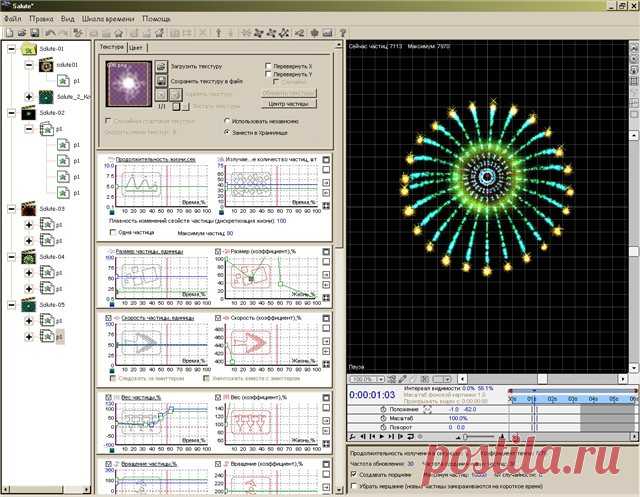
Task: Open the Продолжительность жизни graph link
Action: click(156, 160)
